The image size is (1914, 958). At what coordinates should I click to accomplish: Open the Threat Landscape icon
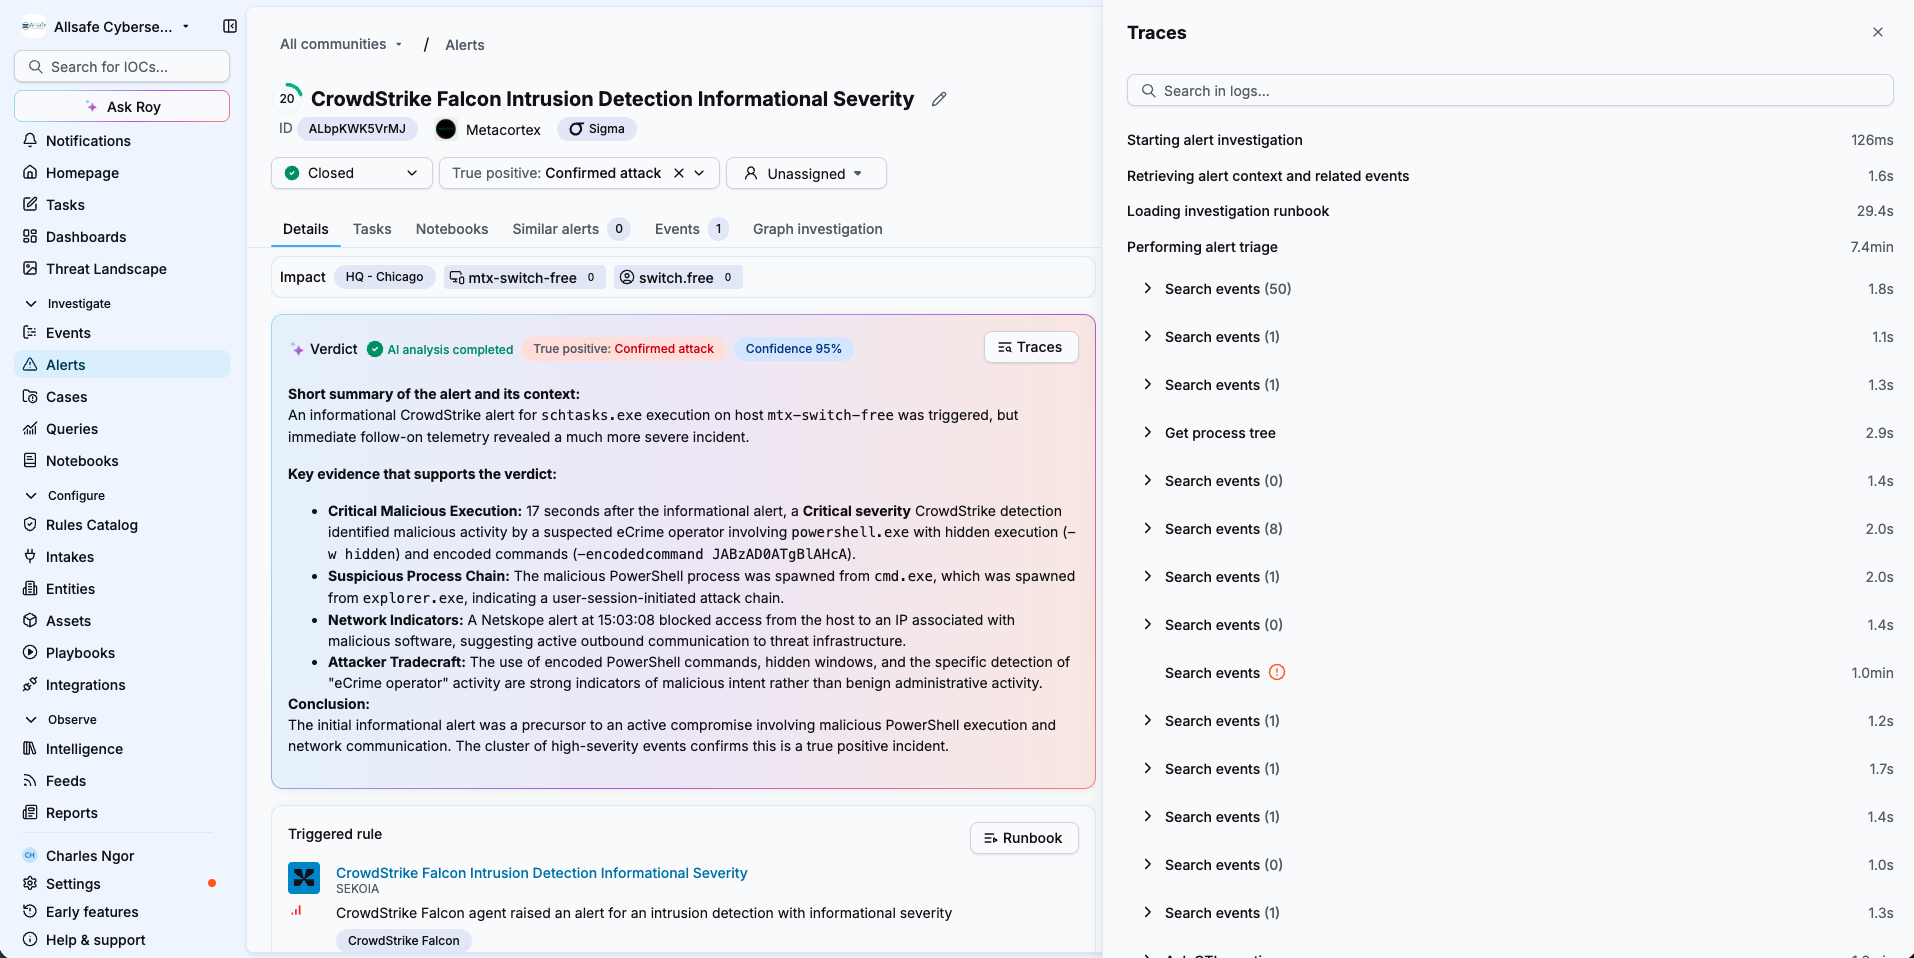tap(30, 268)
